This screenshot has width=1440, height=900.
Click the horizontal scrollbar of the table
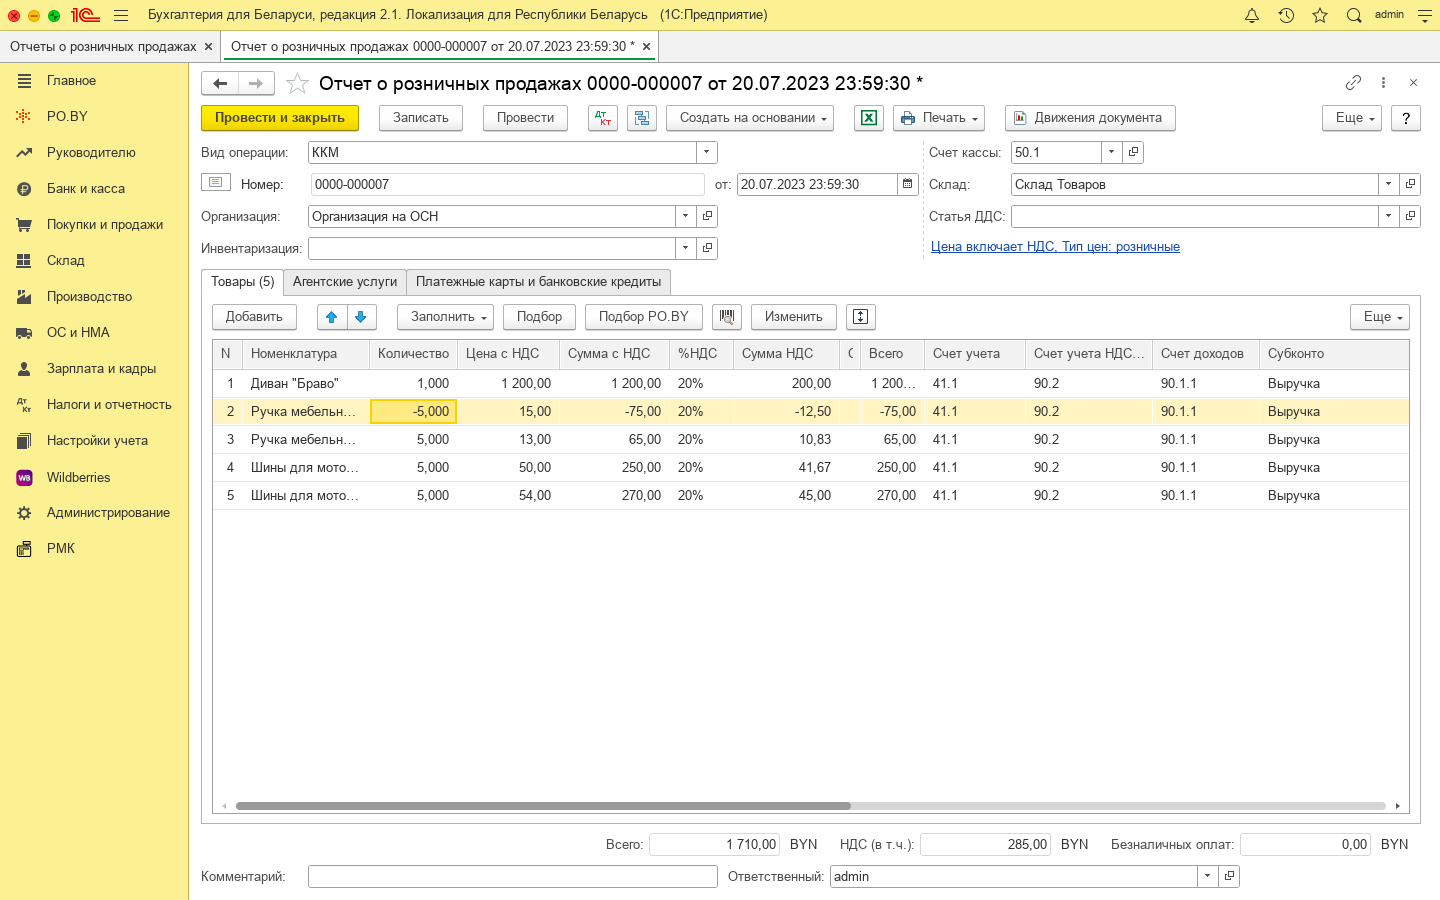point(543,806)
